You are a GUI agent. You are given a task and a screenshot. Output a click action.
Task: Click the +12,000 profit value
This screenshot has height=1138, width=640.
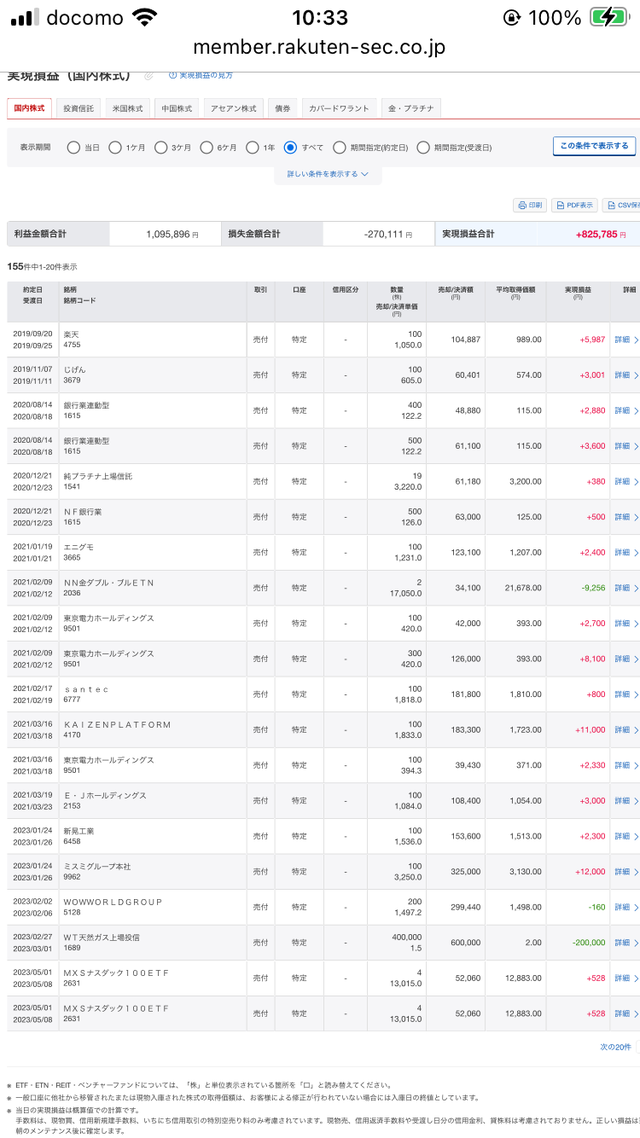click(x=591, y=872)
